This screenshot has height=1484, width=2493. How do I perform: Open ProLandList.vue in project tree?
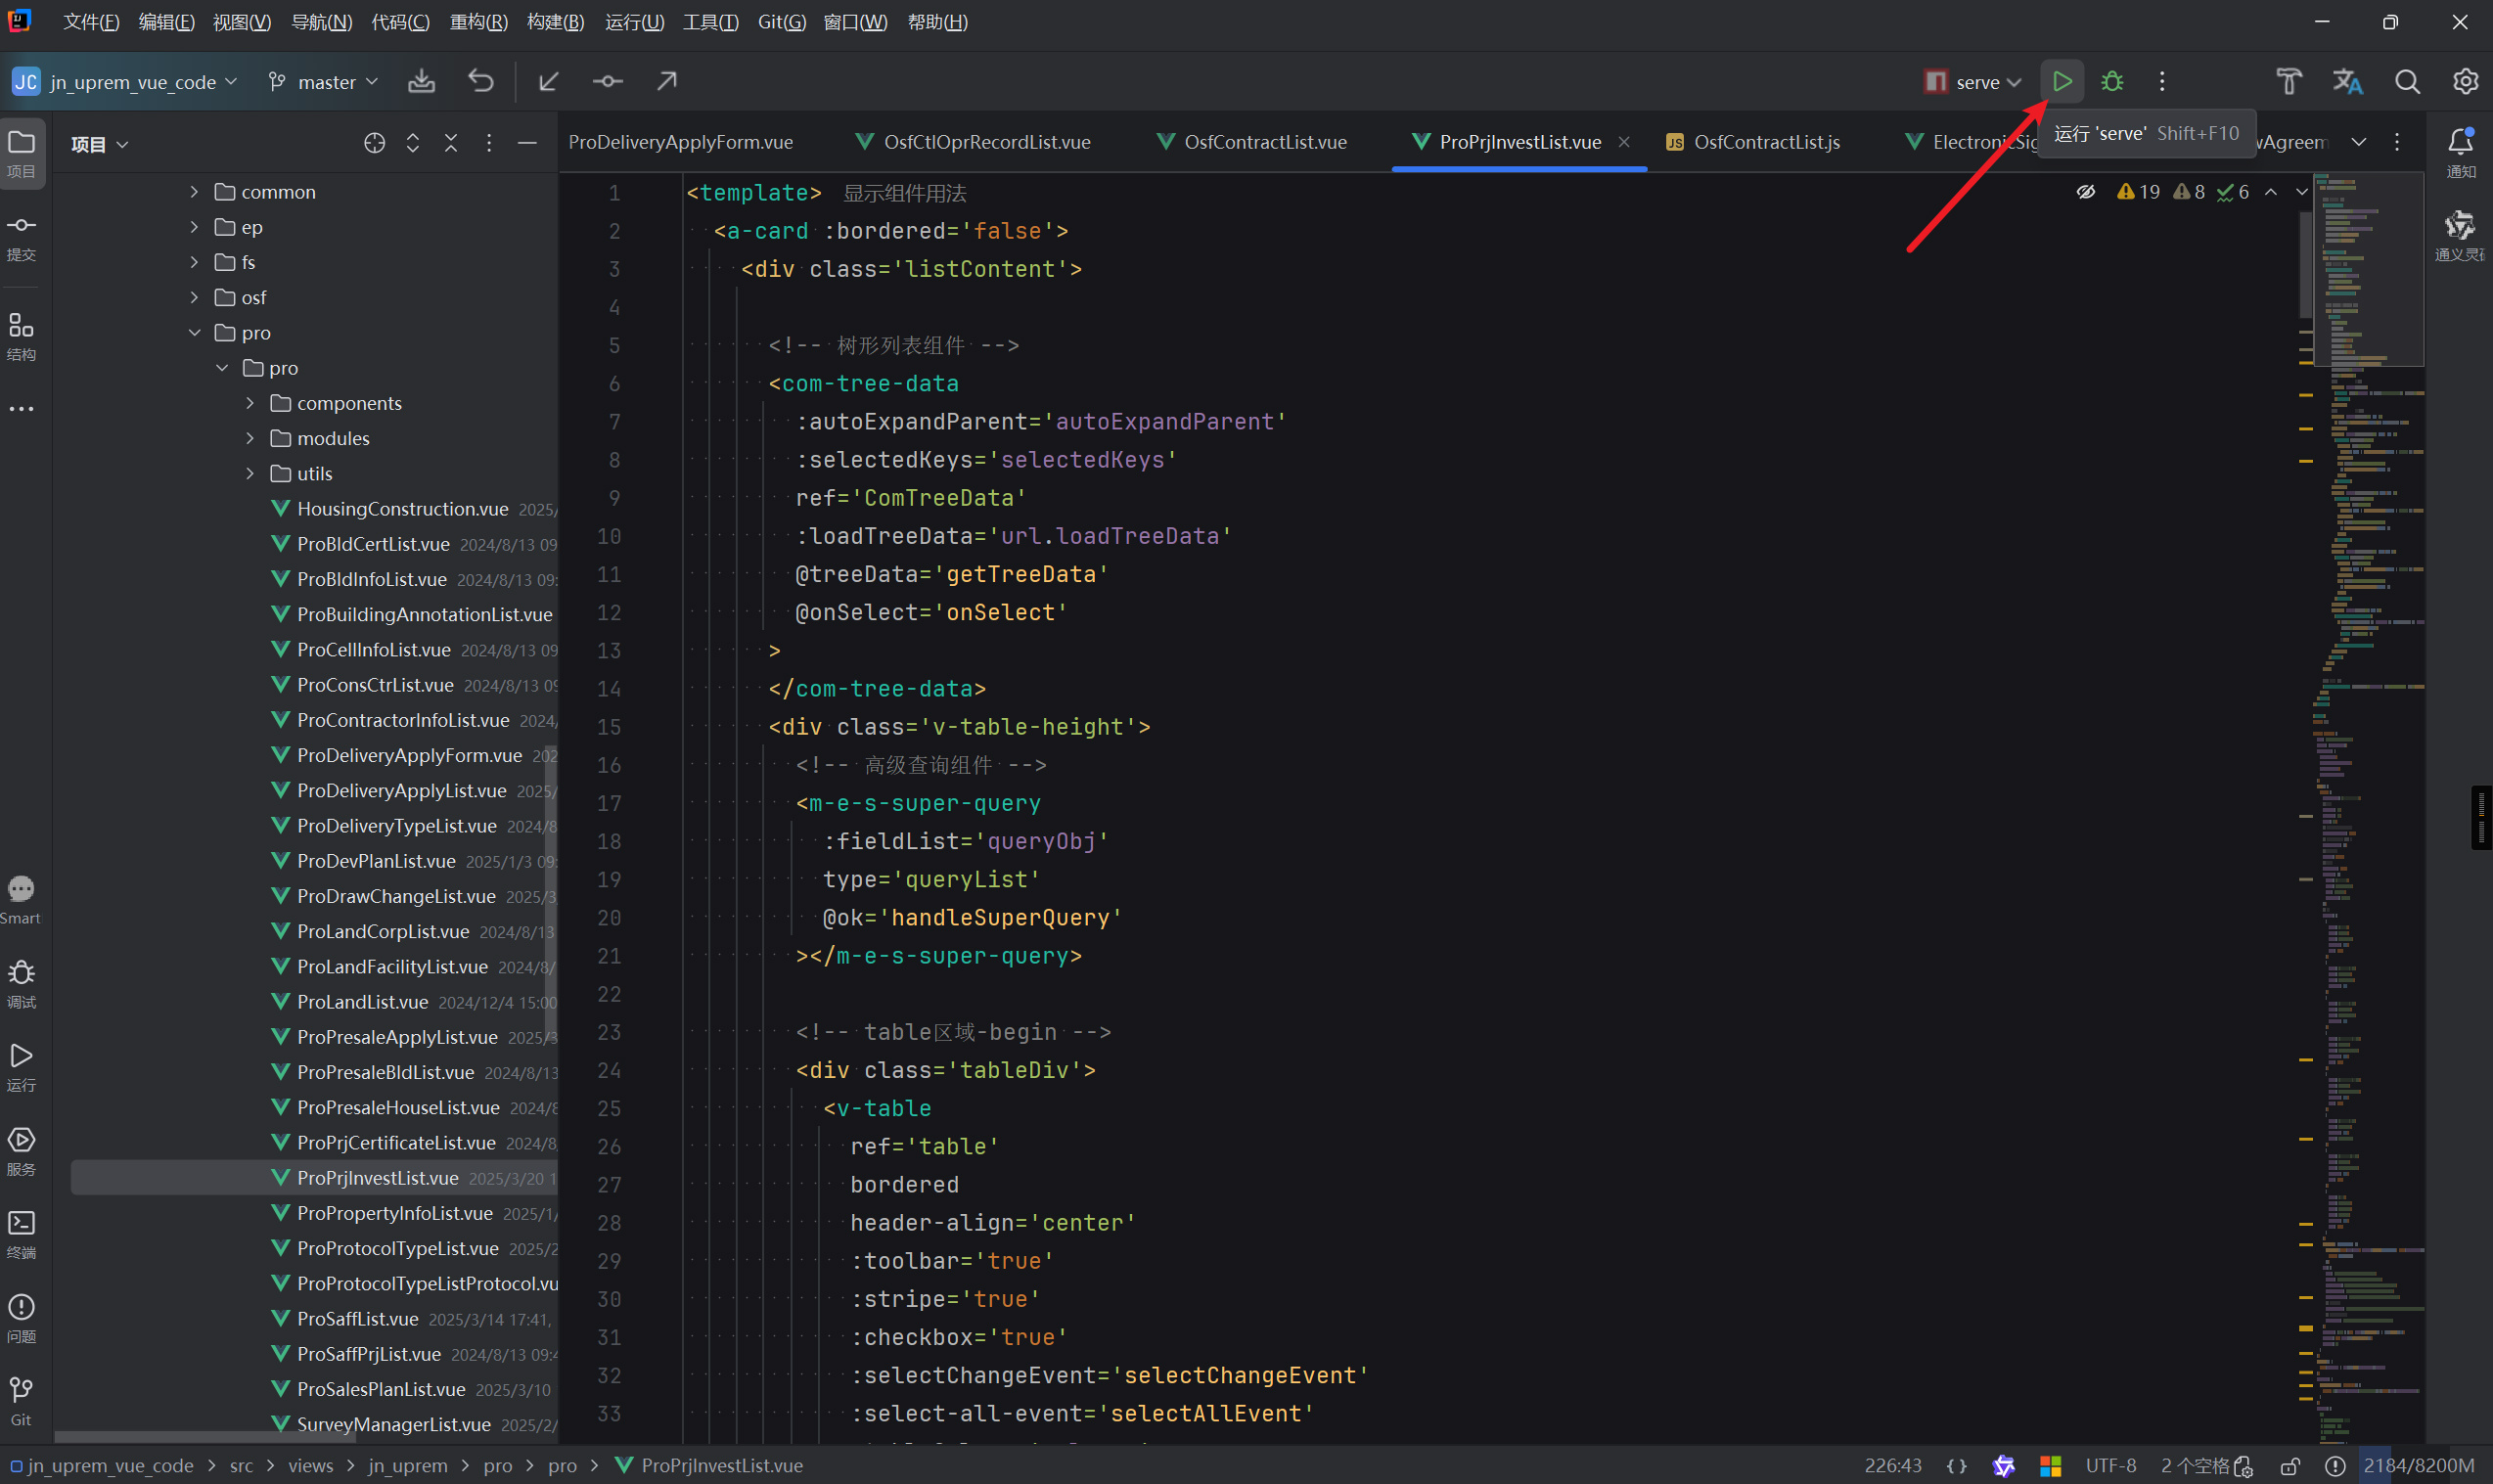(362, 1001)
